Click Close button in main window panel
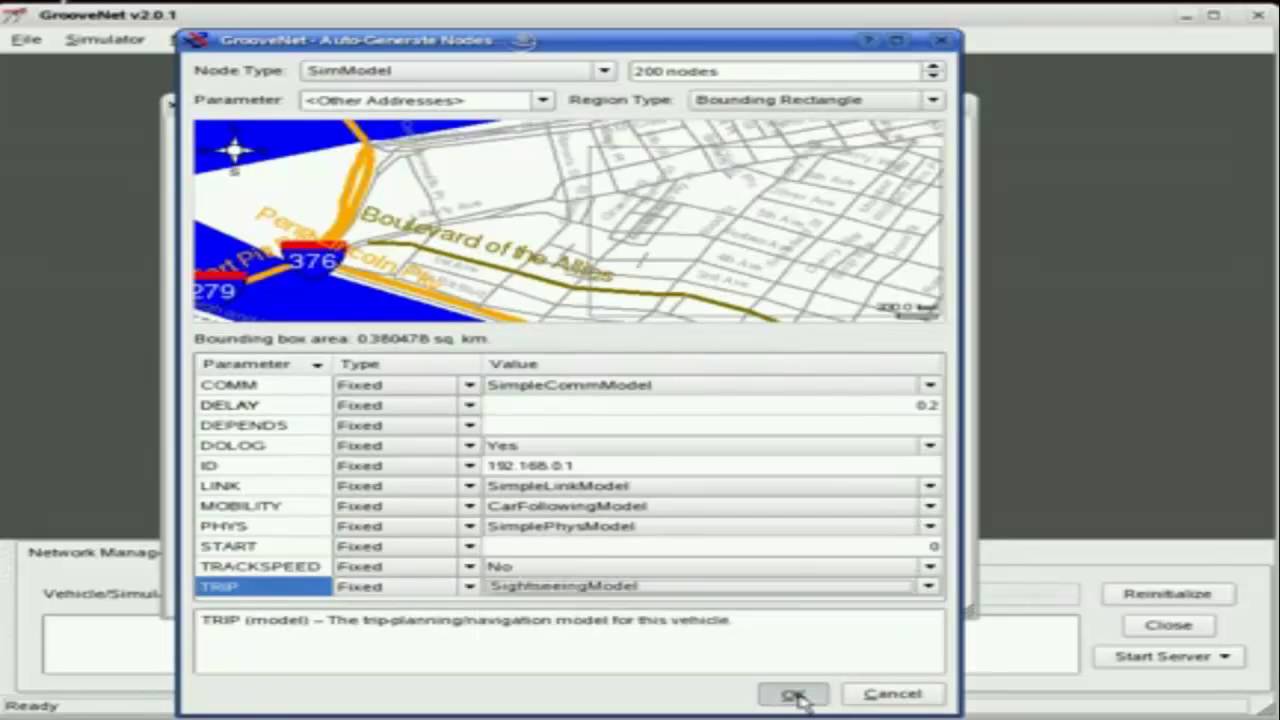 pyautogui.click(x=1168, y=625)
